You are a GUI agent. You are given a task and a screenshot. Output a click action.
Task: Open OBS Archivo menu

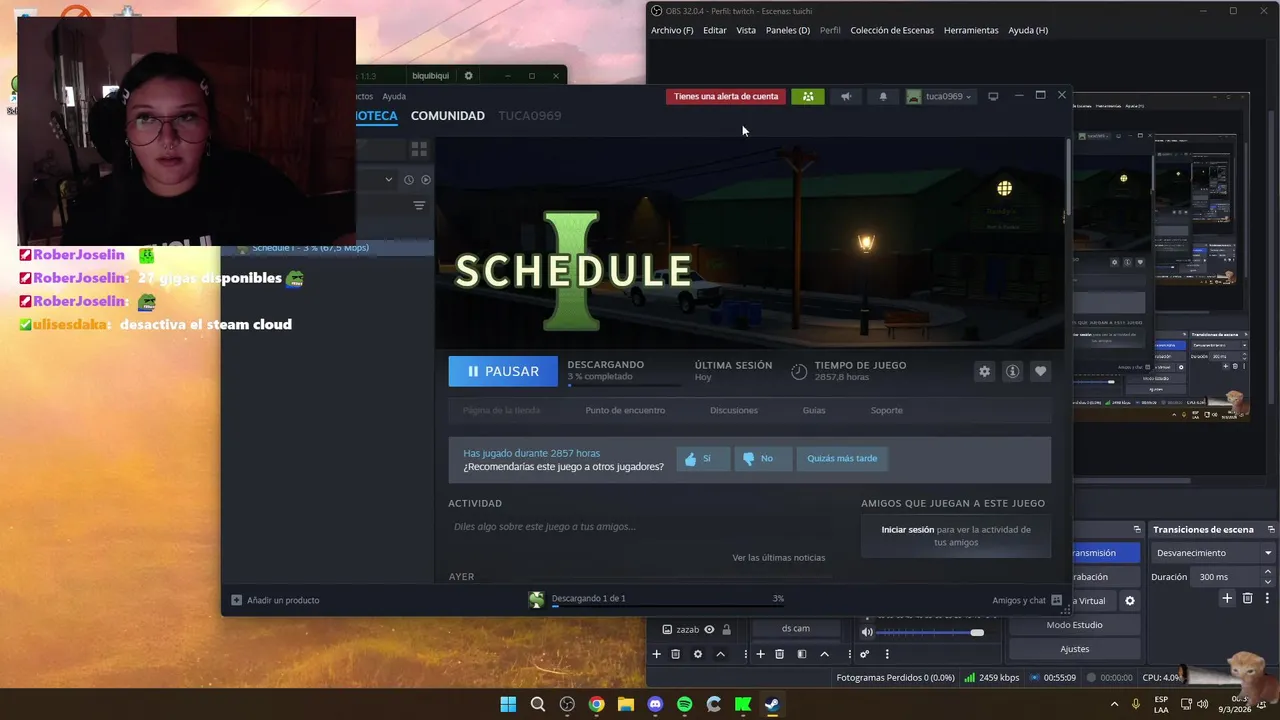(672, 30)
